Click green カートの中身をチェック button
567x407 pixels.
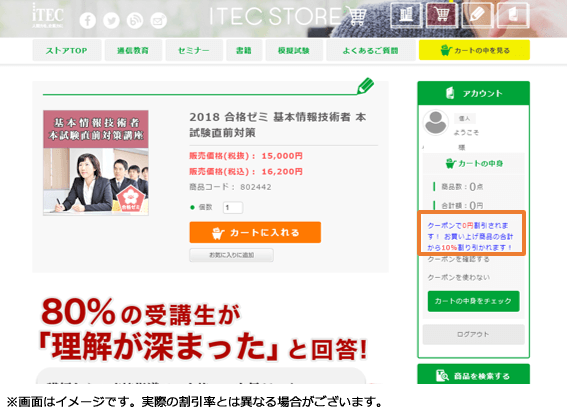click(x=473, y=301)
